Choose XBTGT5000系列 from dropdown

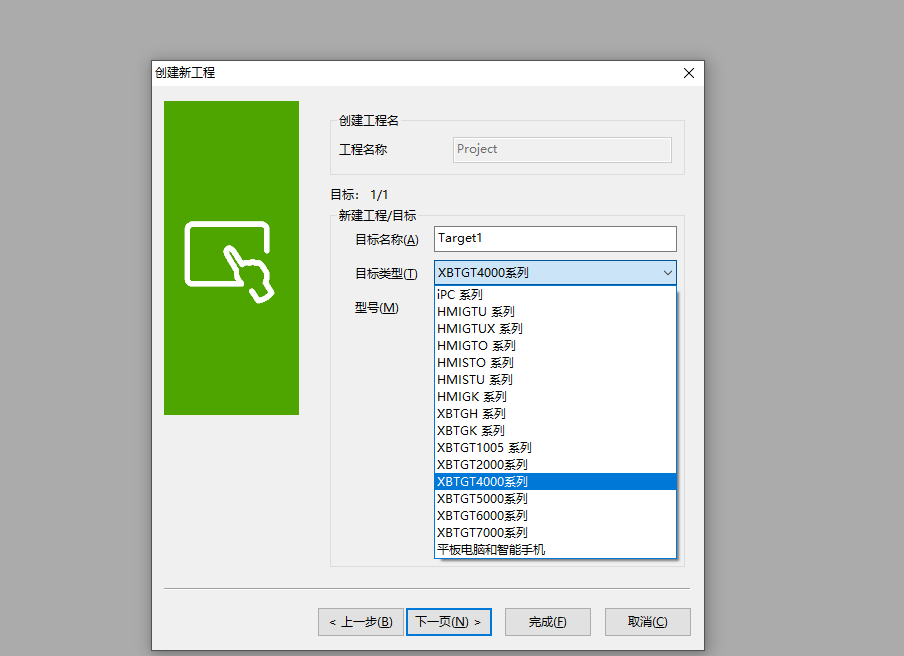click(555, 499)
